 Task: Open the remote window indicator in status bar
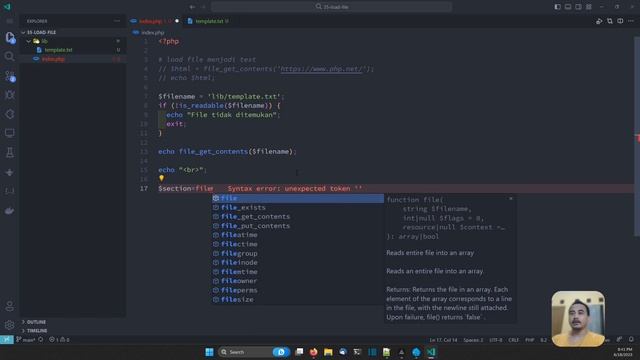pyautogui.click(x=7, y=340)
